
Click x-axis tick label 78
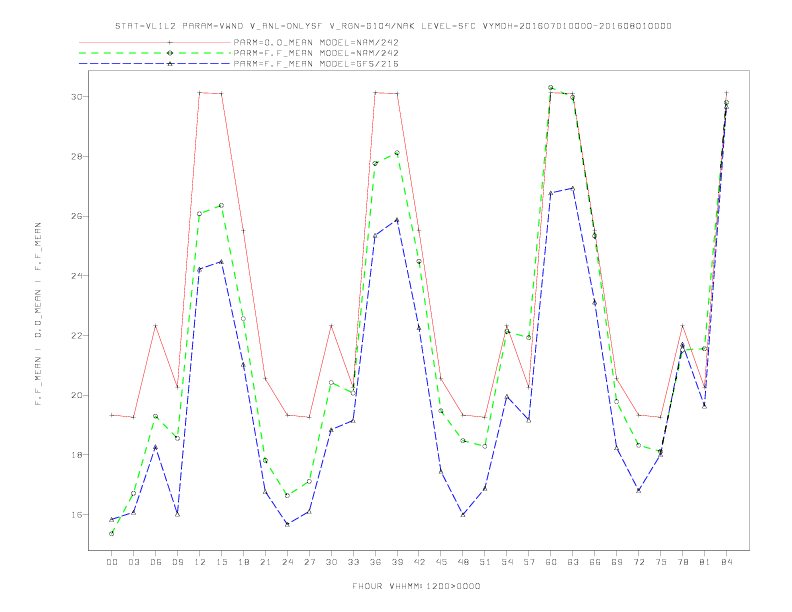(x=683, y=562)
